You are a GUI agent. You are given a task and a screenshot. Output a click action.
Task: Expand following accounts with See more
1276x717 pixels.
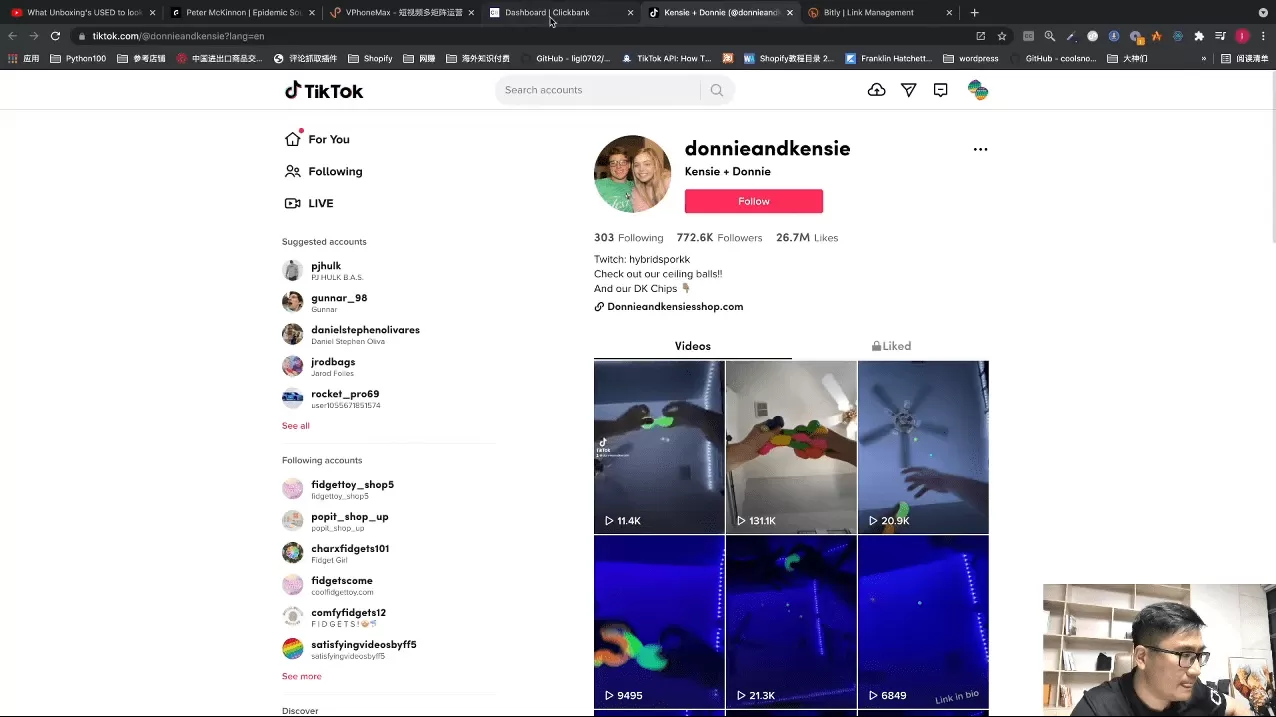[301, 676]
